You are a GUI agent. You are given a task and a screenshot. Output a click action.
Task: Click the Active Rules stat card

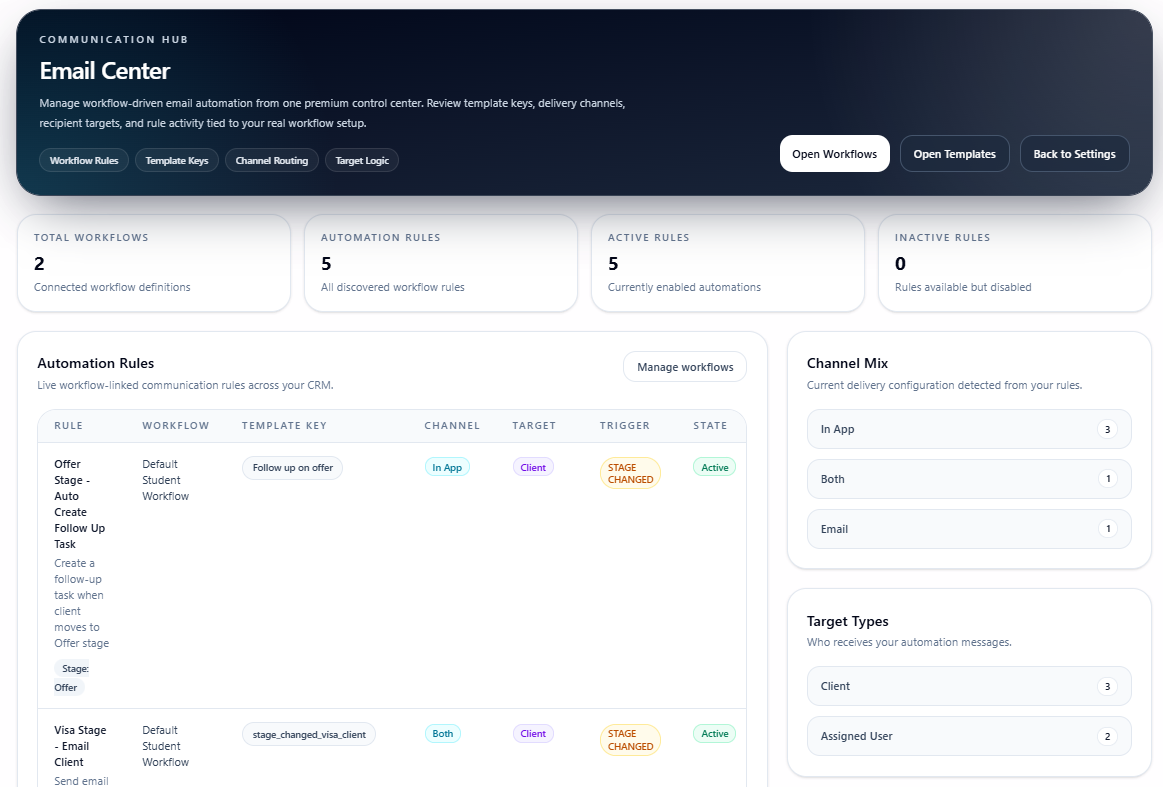[728, 263]
